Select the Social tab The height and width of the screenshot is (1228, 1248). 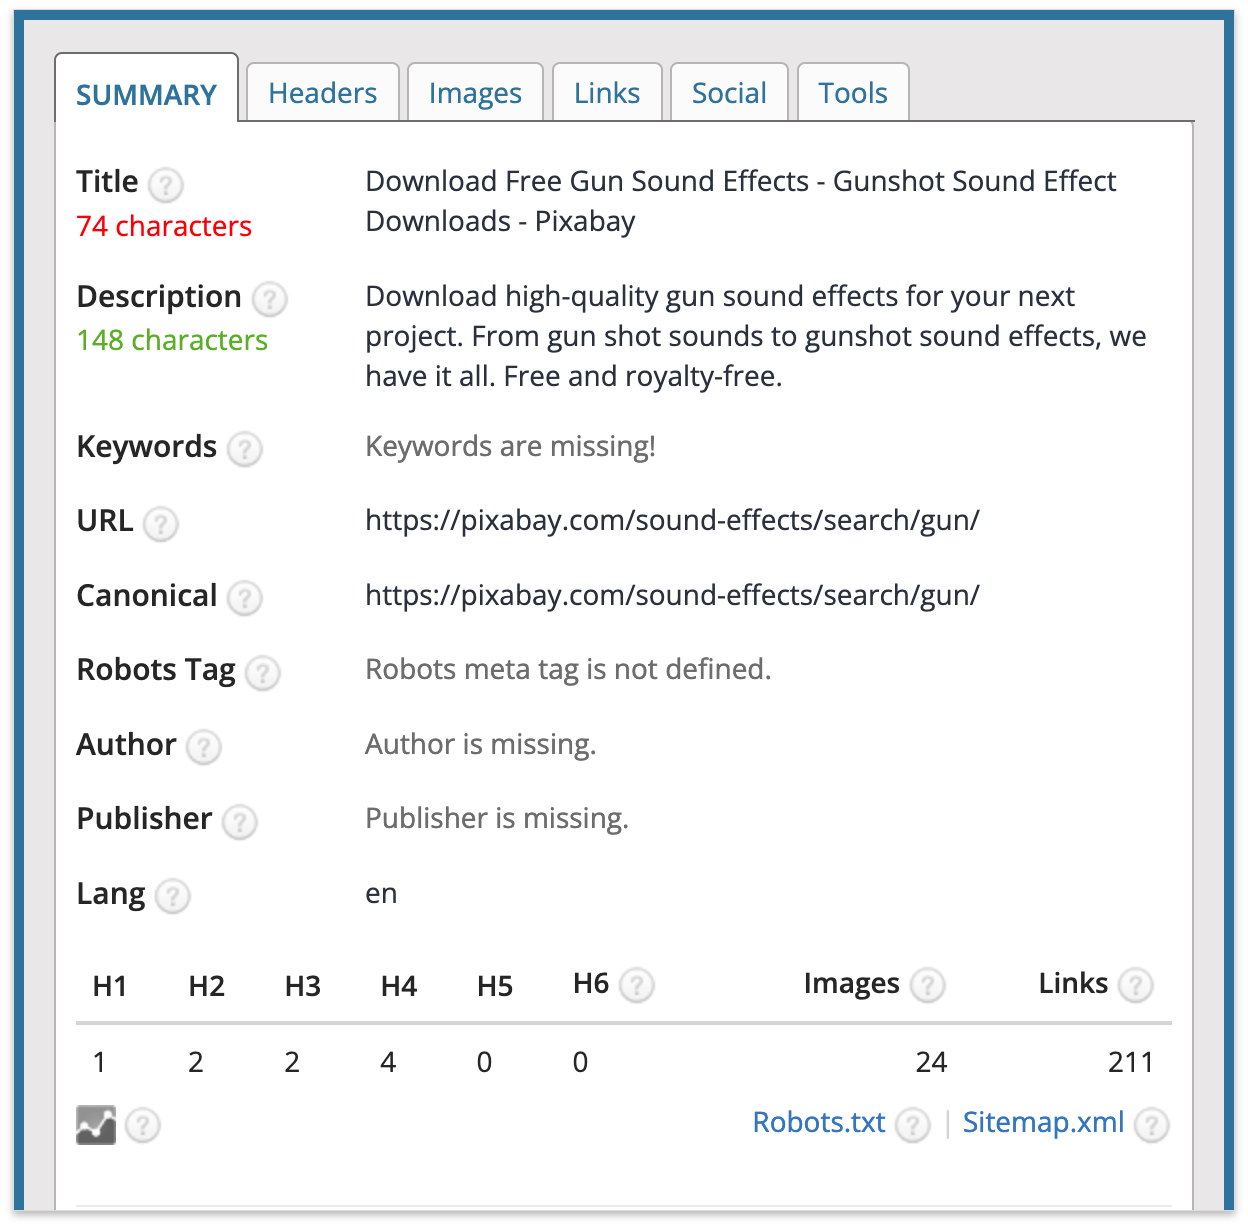(x=729, y=92)
